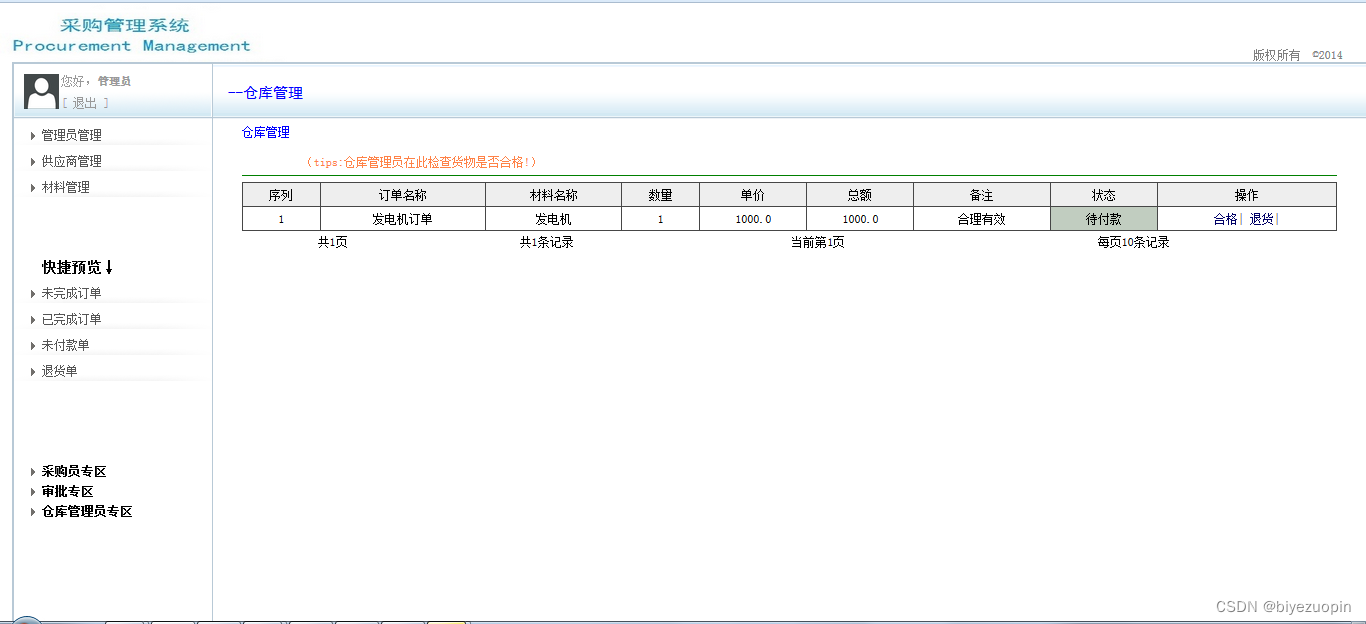
Task: Click the 备注 column header
Action: 981,195
